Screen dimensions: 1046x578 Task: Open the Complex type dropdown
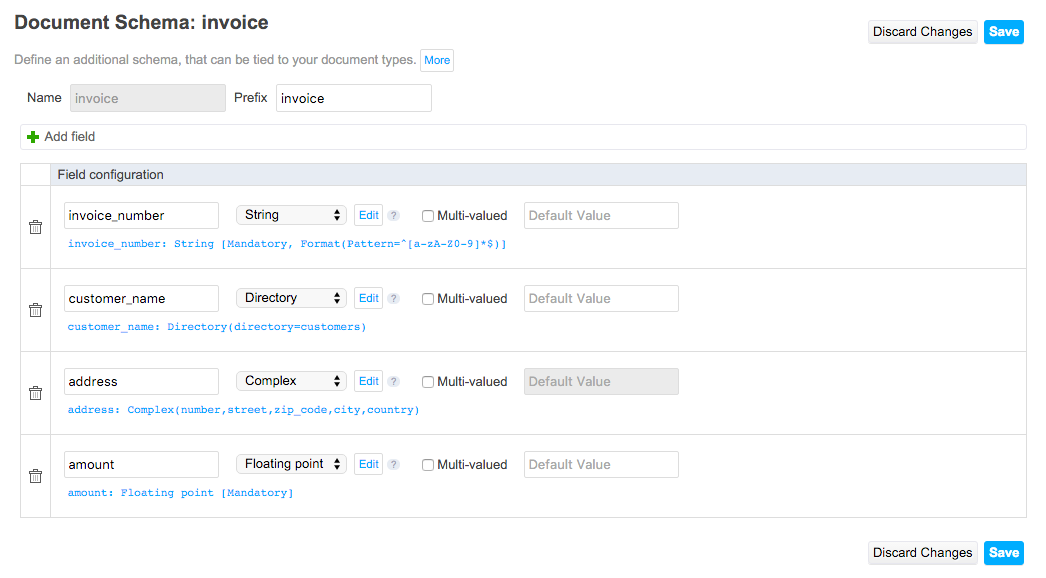[291, 380]
